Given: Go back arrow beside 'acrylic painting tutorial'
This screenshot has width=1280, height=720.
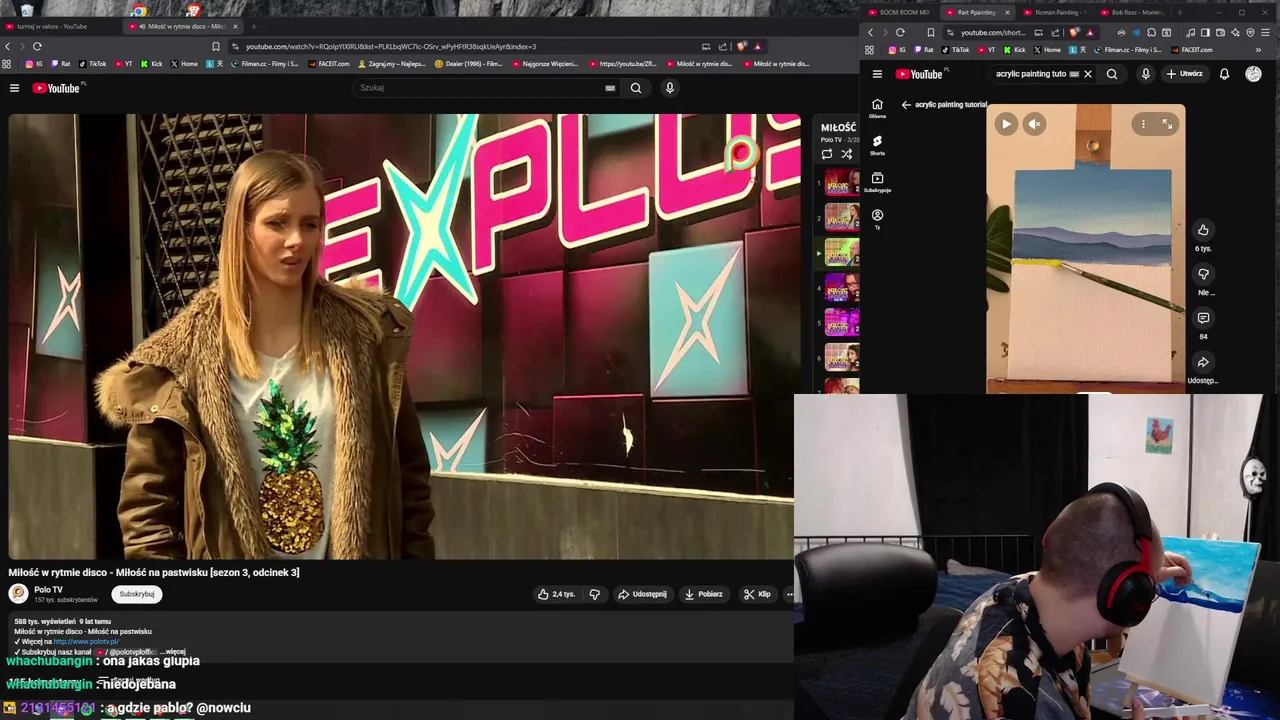Looking at the screenshot, I should 906,105.
